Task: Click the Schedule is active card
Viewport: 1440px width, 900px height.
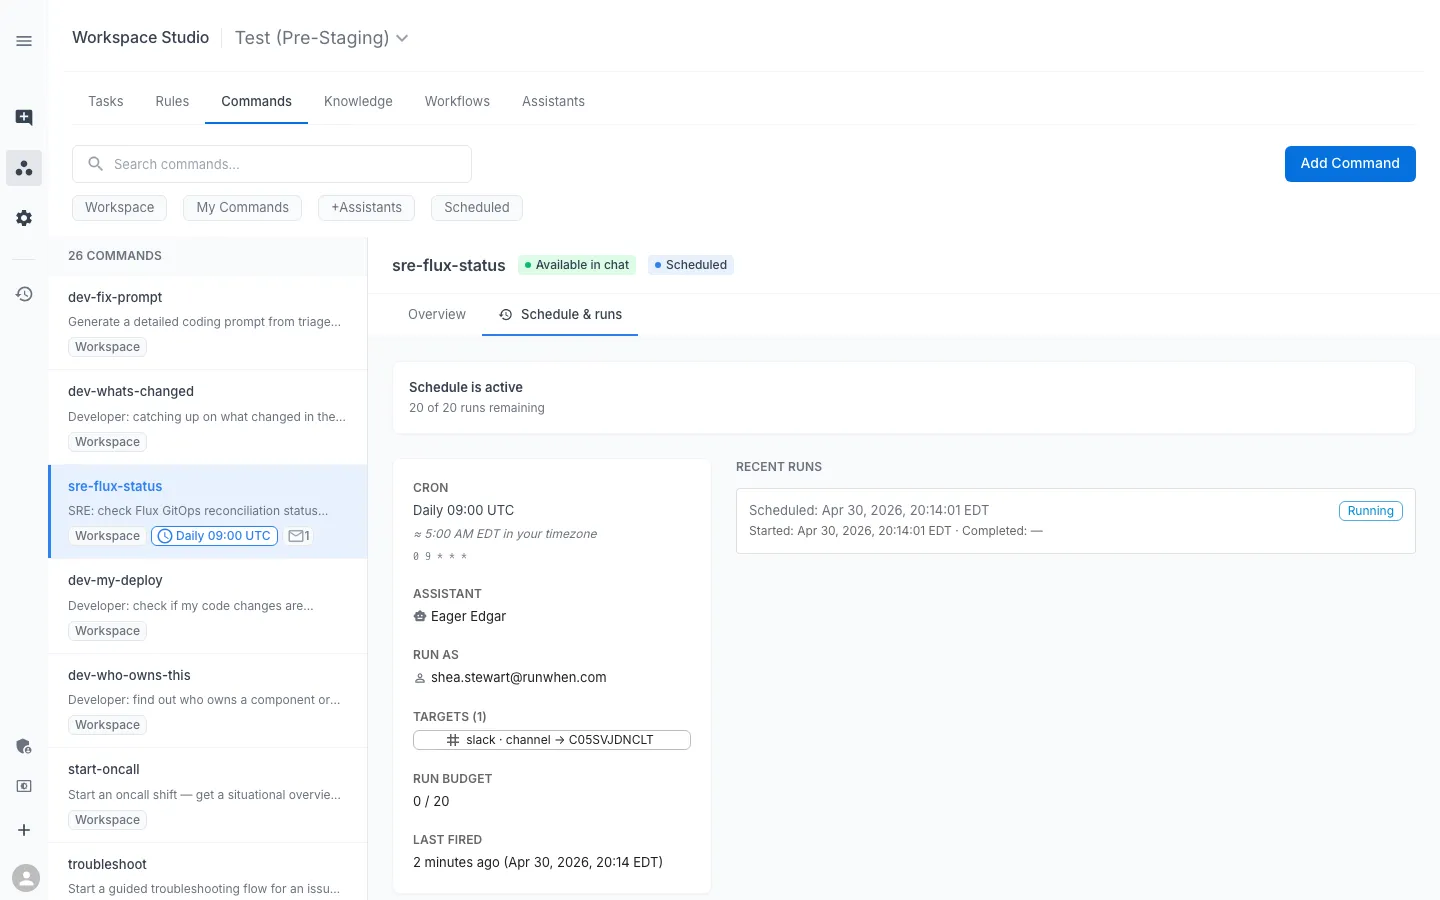Action: tap(904, 397)
